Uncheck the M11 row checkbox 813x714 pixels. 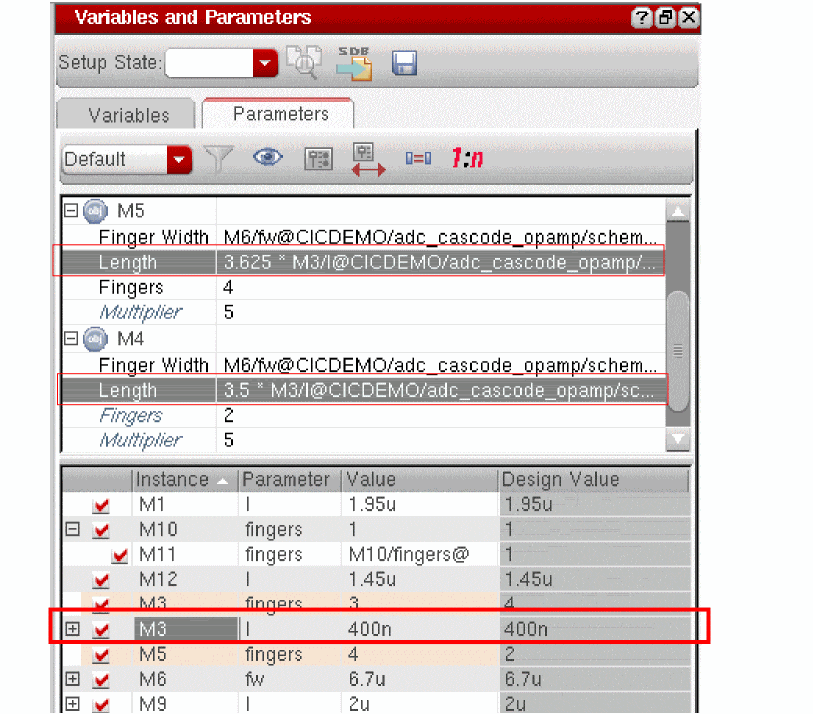[120, 555]
